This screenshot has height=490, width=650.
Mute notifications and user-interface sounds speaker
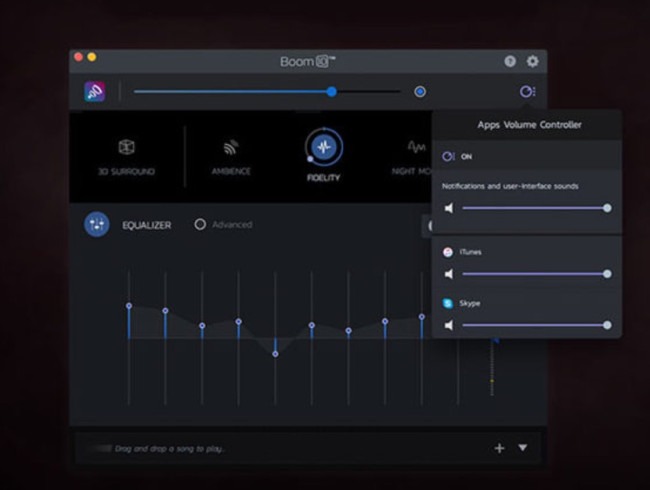pyautogui.click(x=449, y=208)
